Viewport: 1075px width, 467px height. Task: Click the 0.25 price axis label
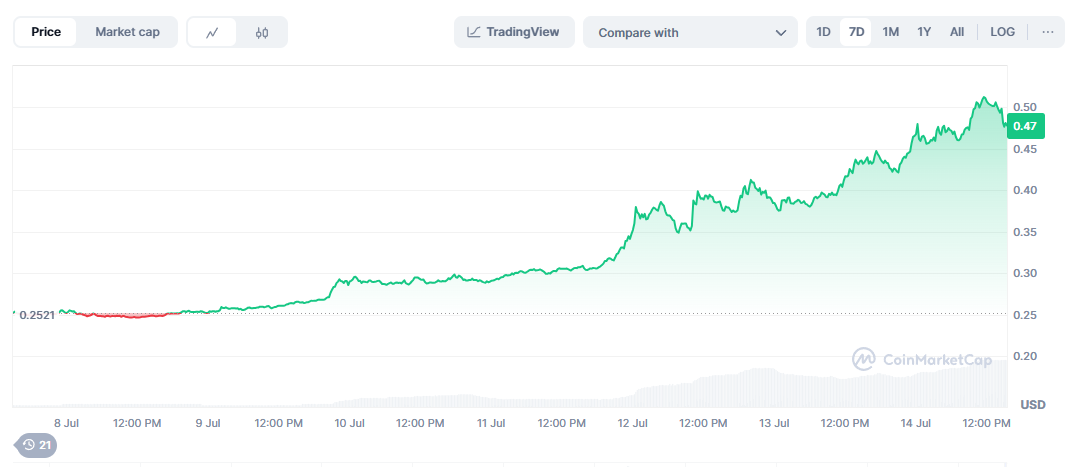click(x=1024, y=315)
